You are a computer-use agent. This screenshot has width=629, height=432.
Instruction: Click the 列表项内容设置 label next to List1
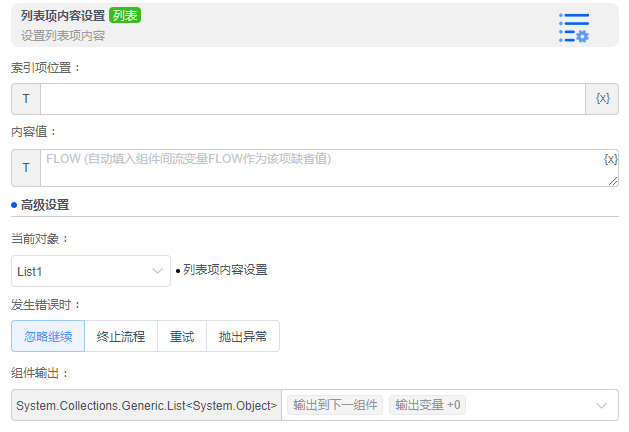[x=225, y=270]
